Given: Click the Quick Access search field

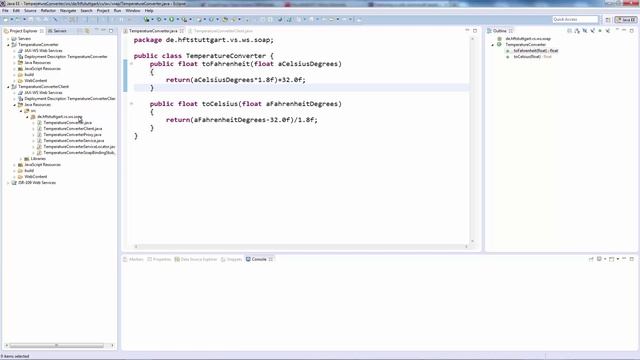Looking at the screenshot, I should point(575,20).
